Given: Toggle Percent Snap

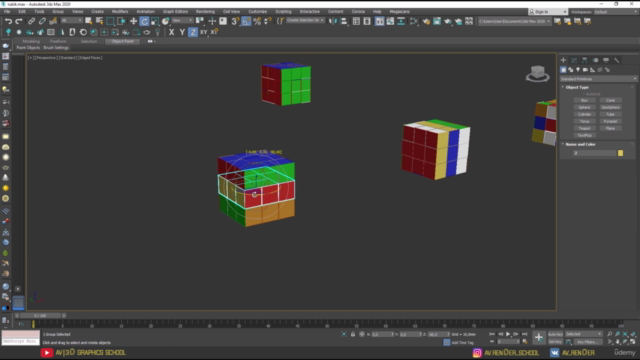Looking at the screenshot, I should point(257,21).
